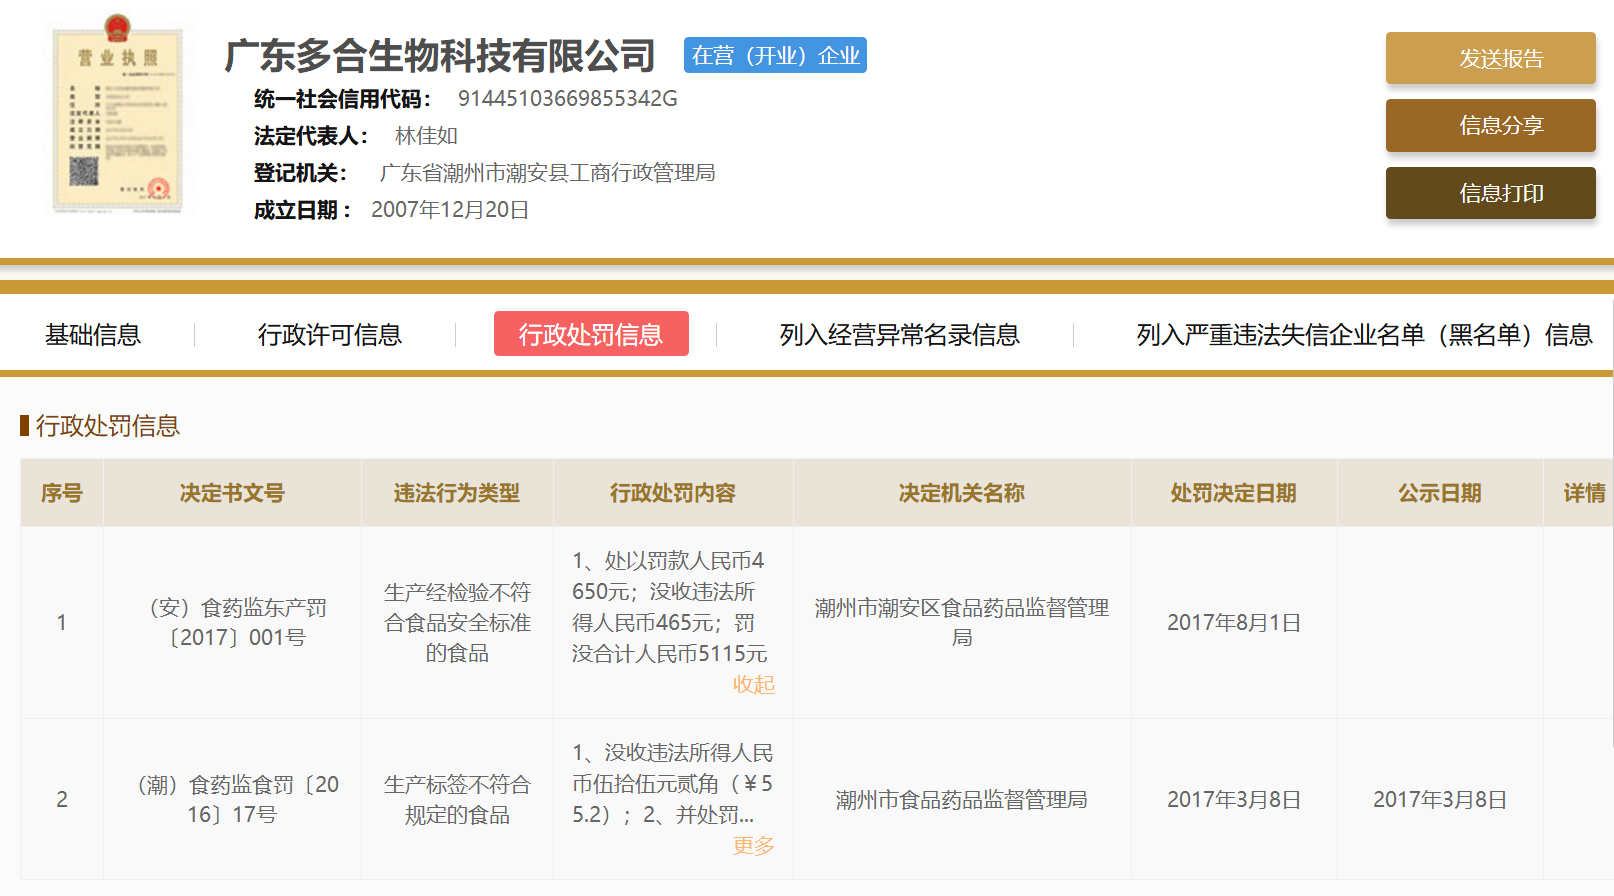Click the 决定机关名称 column header

pos(962,493)
